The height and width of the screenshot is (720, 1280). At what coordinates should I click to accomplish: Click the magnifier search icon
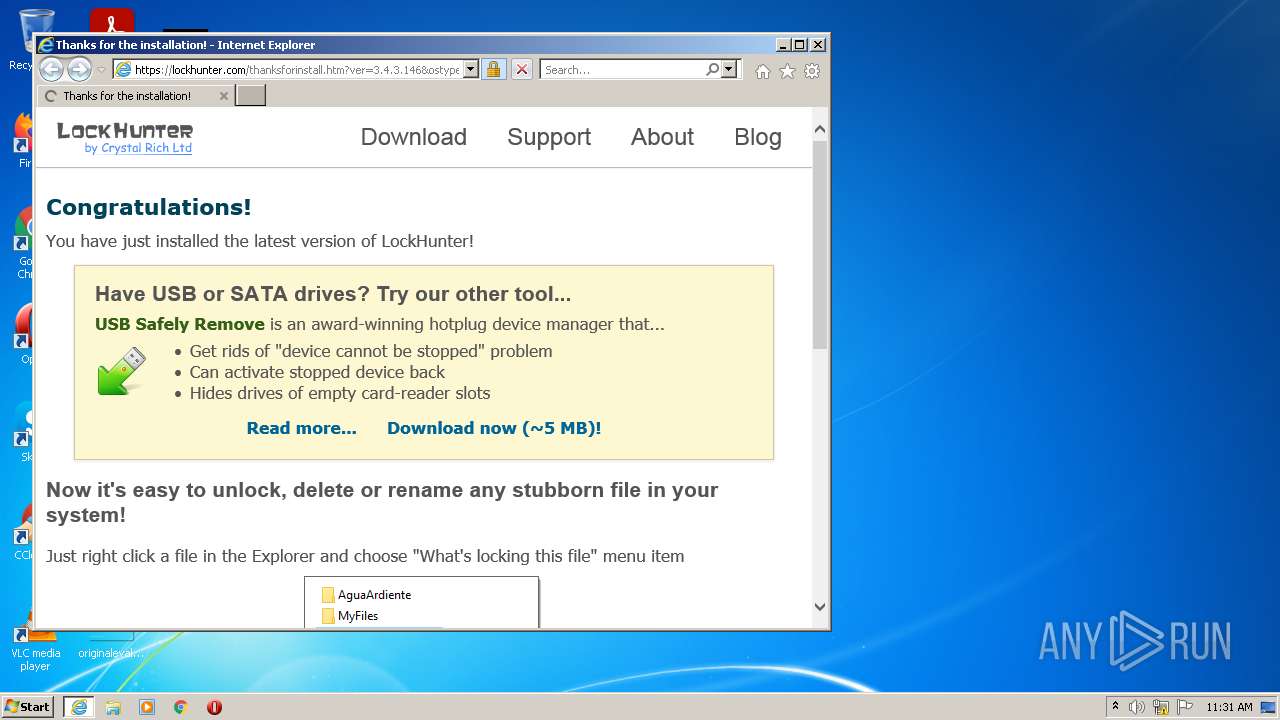click(x=712, y=69)
